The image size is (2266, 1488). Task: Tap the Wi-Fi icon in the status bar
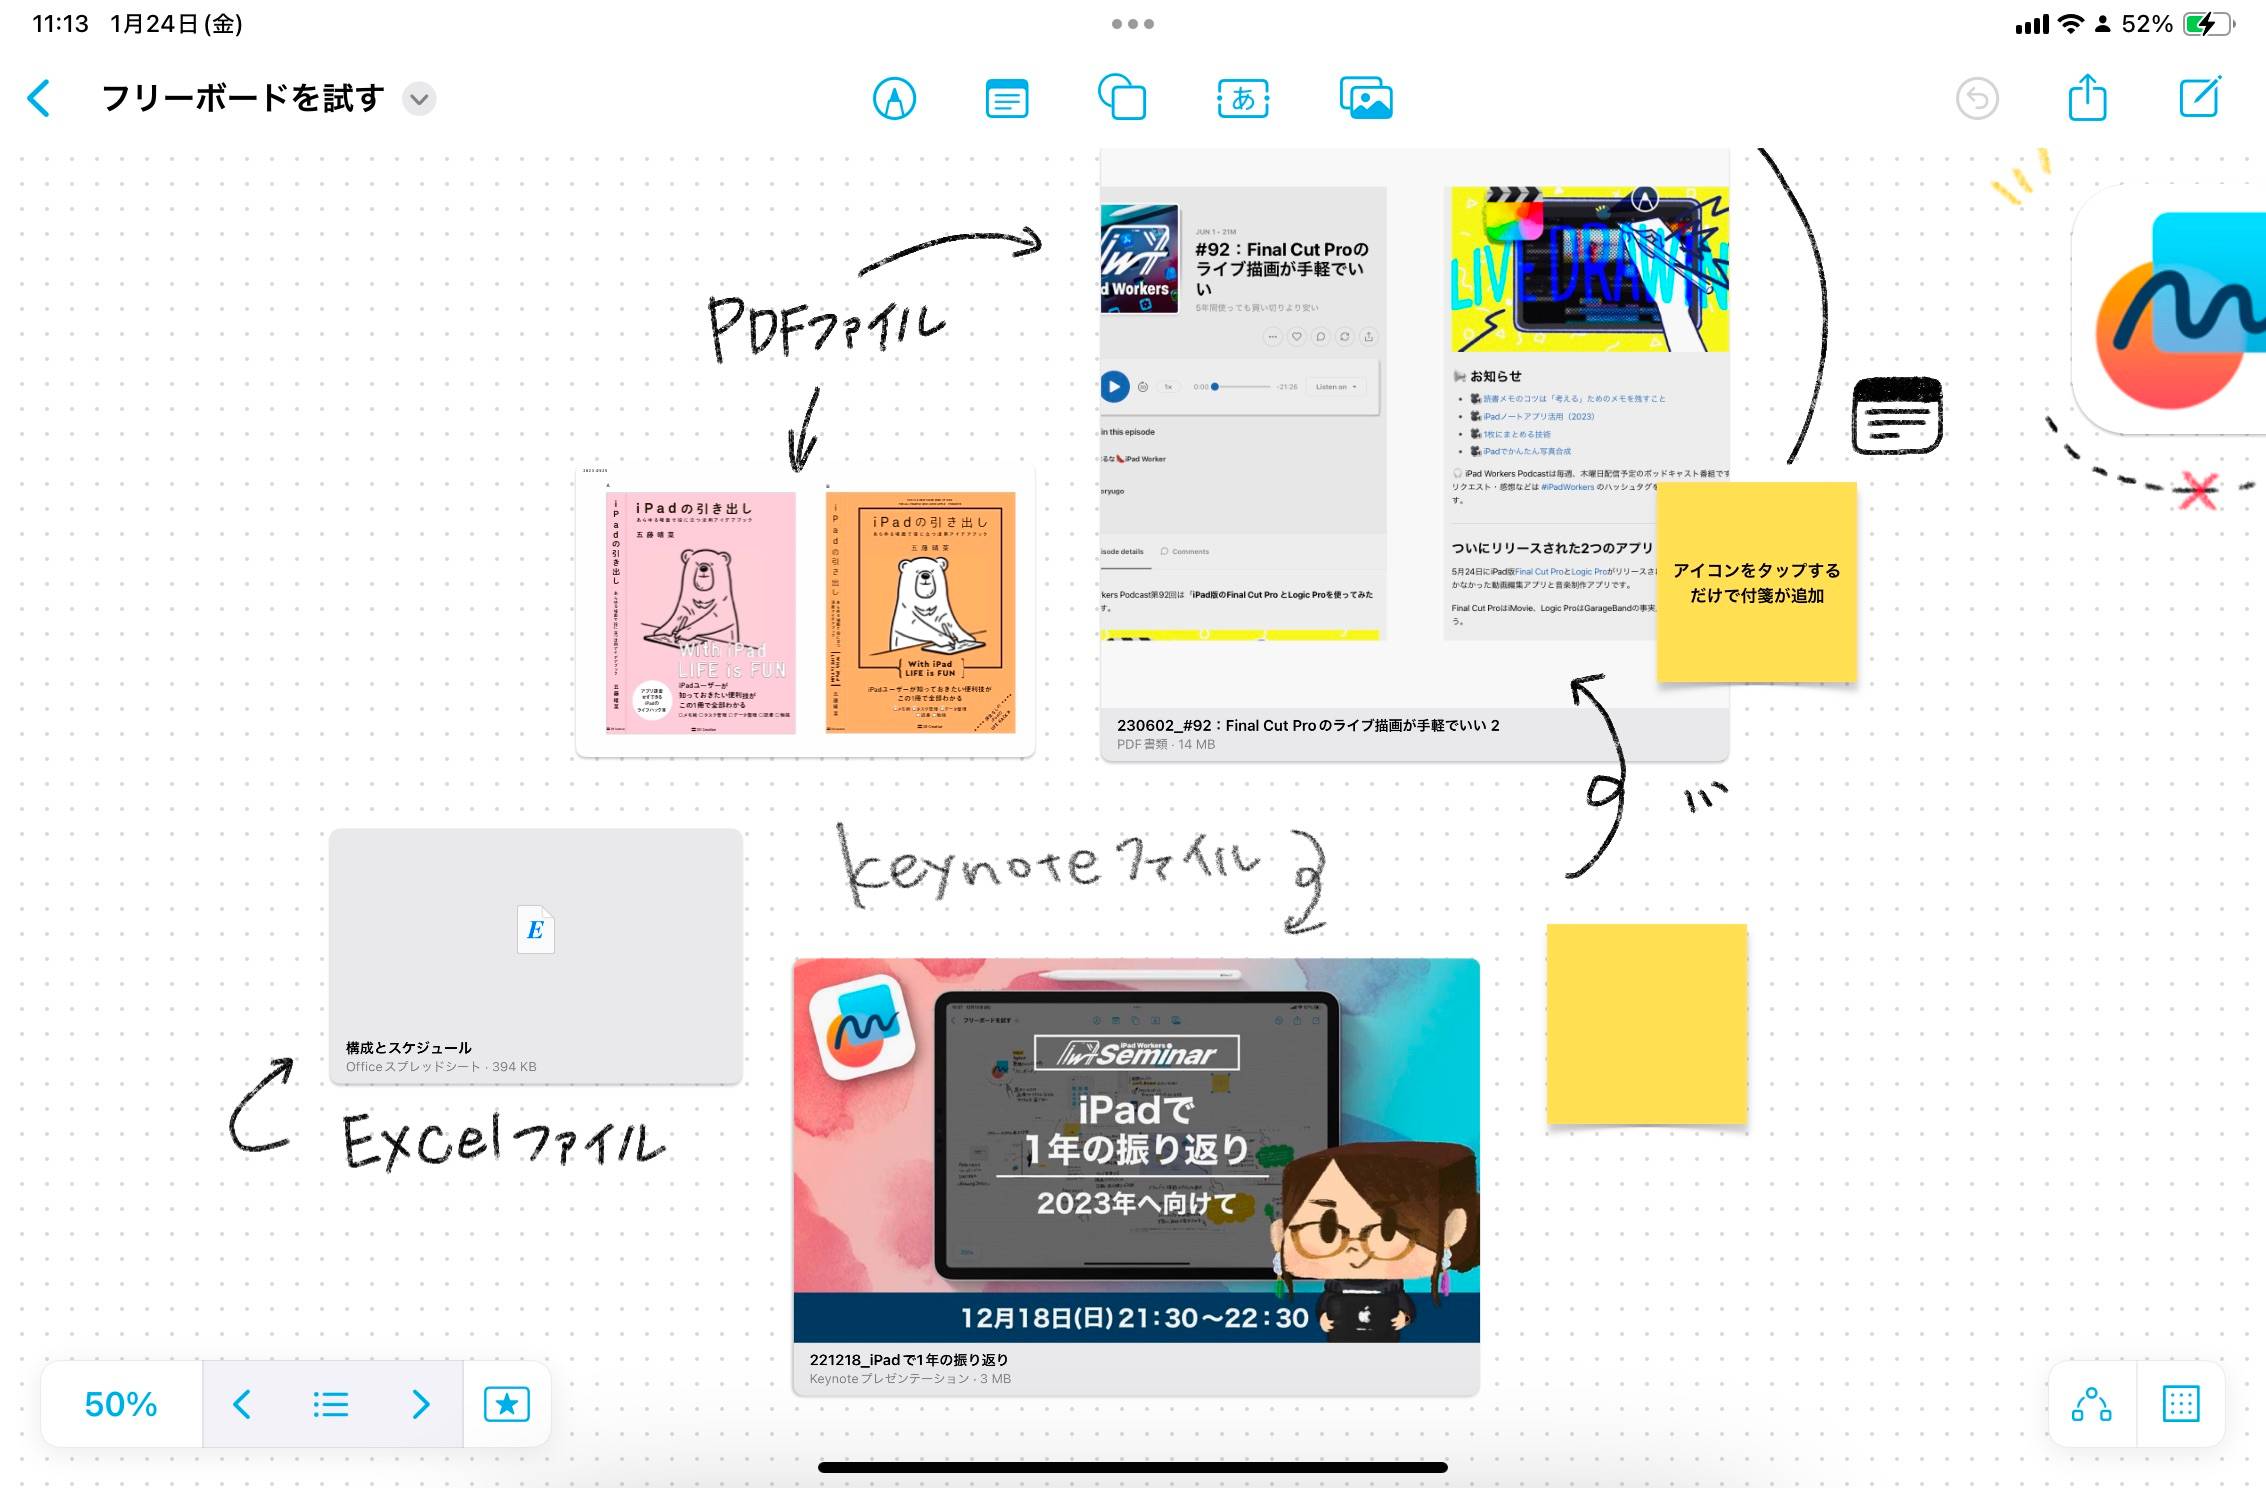[x=2071, y=24]
